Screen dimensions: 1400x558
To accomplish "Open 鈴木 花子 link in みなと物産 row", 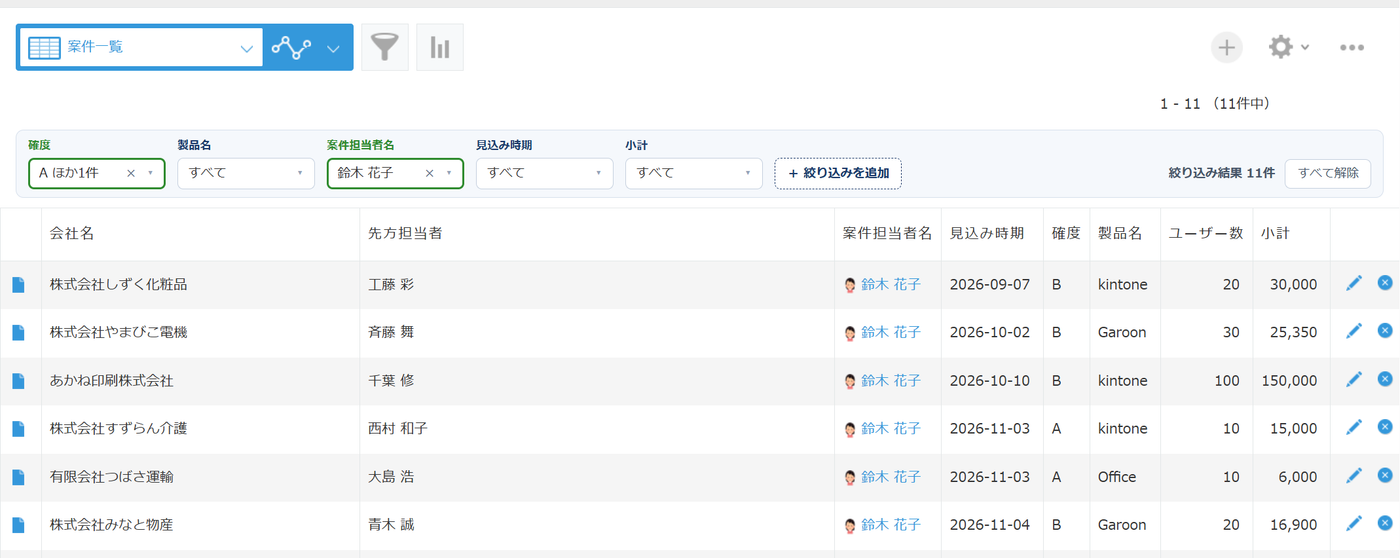I will pyautogui.click(x=890, y=525).
